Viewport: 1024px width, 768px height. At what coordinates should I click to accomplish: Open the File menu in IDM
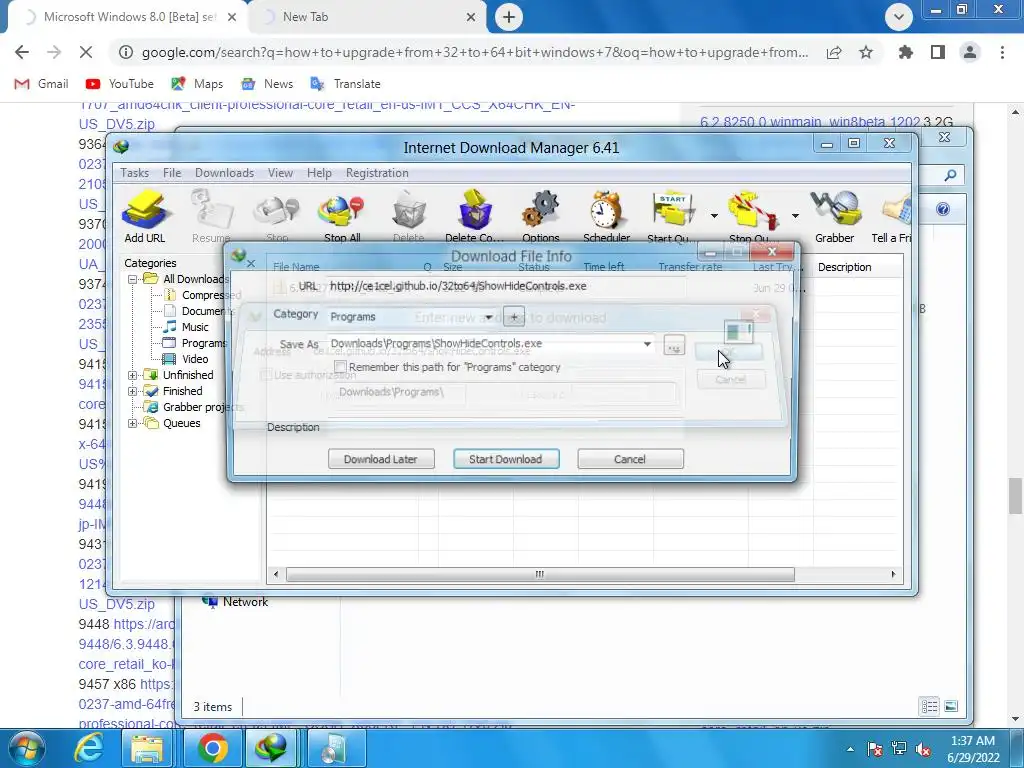tap(172, 173)
